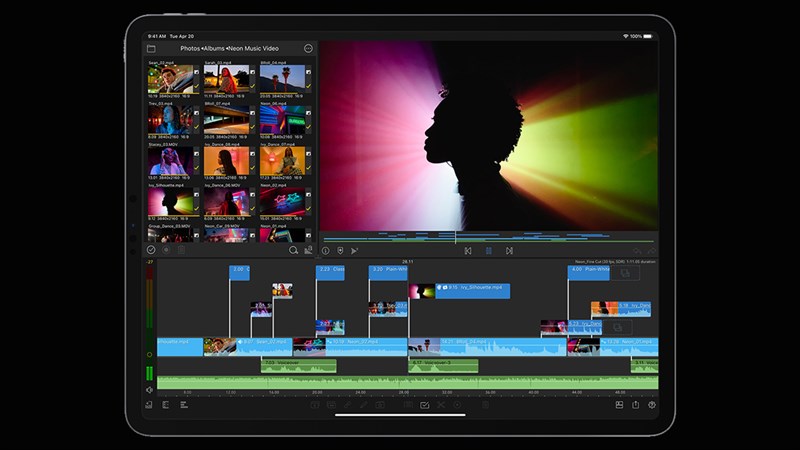Expand the library more options ellipsis menu
This screenshot has height=450, width=800.
tap(308, 48)
